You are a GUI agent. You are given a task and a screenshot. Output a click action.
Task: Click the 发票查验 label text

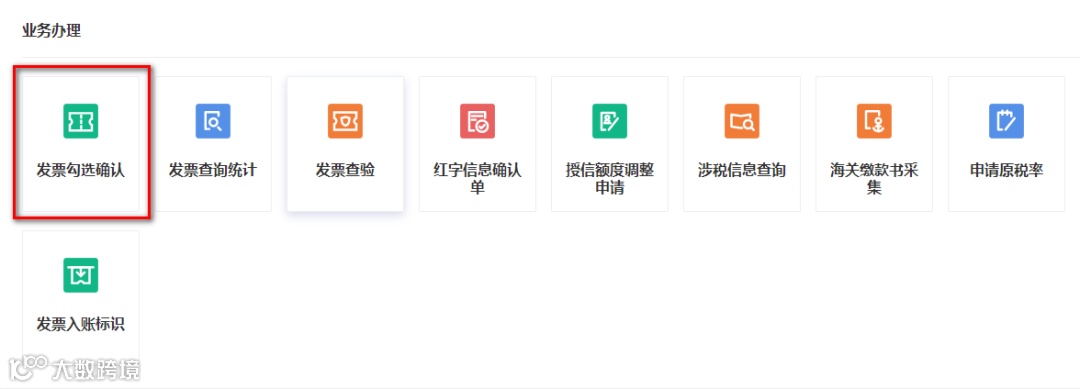[x=345, y=170]
